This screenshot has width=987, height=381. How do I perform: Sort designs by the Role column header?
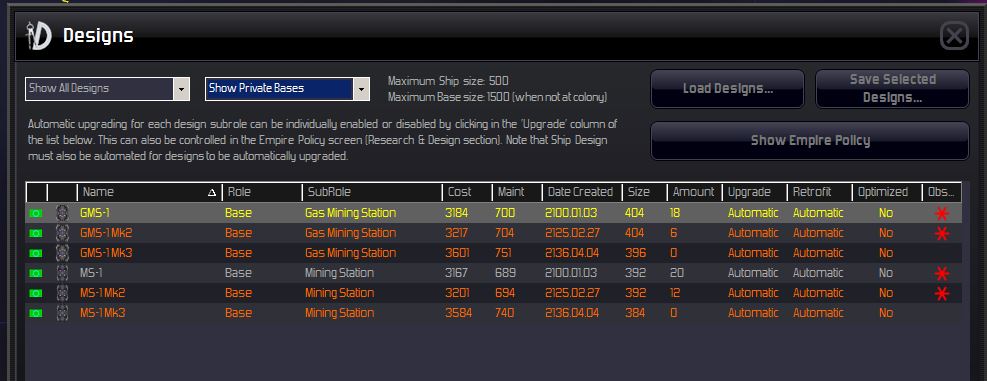(262, 192)
